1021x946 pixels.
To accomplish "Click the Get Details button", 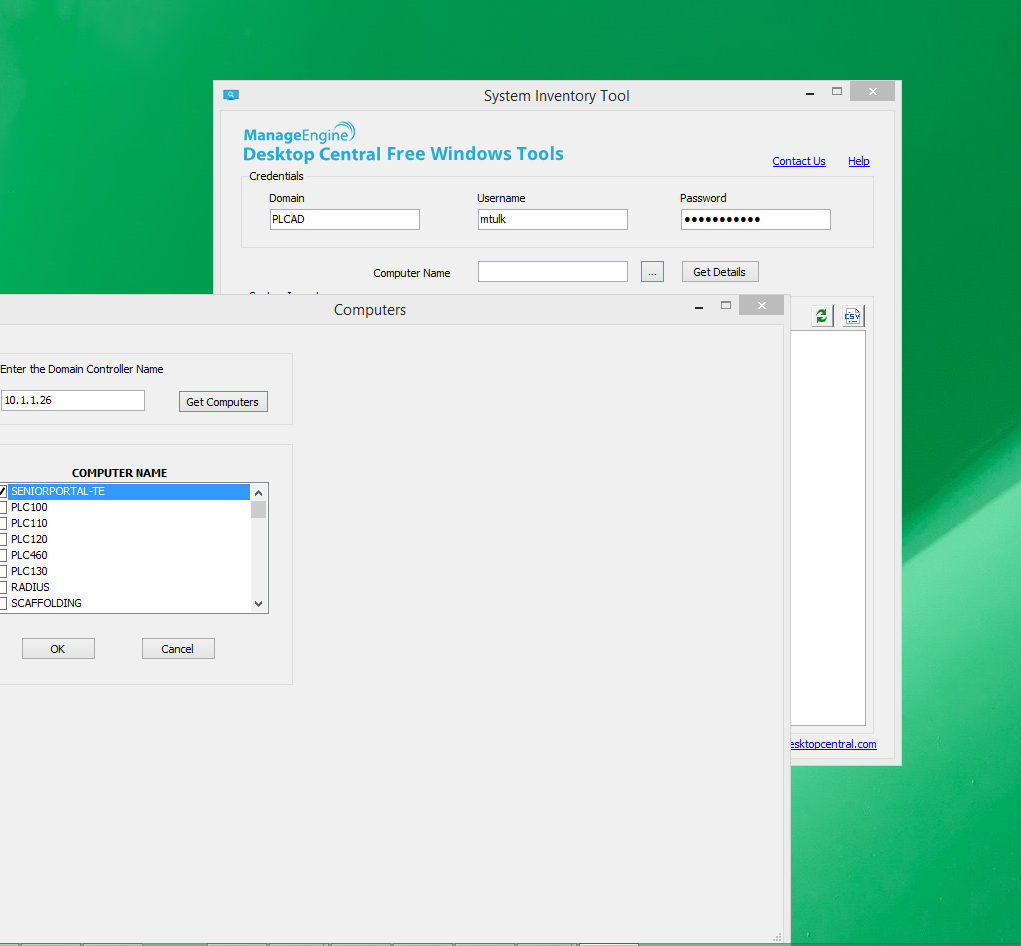I will point(720,272).
